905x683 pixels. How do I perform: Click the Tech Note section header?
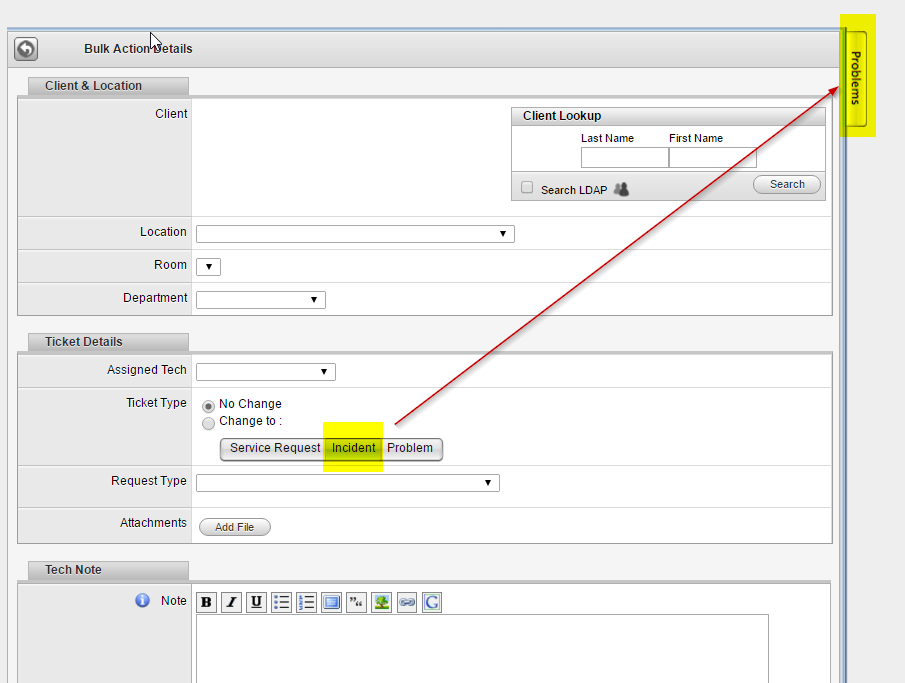click(x=108, y=570)
